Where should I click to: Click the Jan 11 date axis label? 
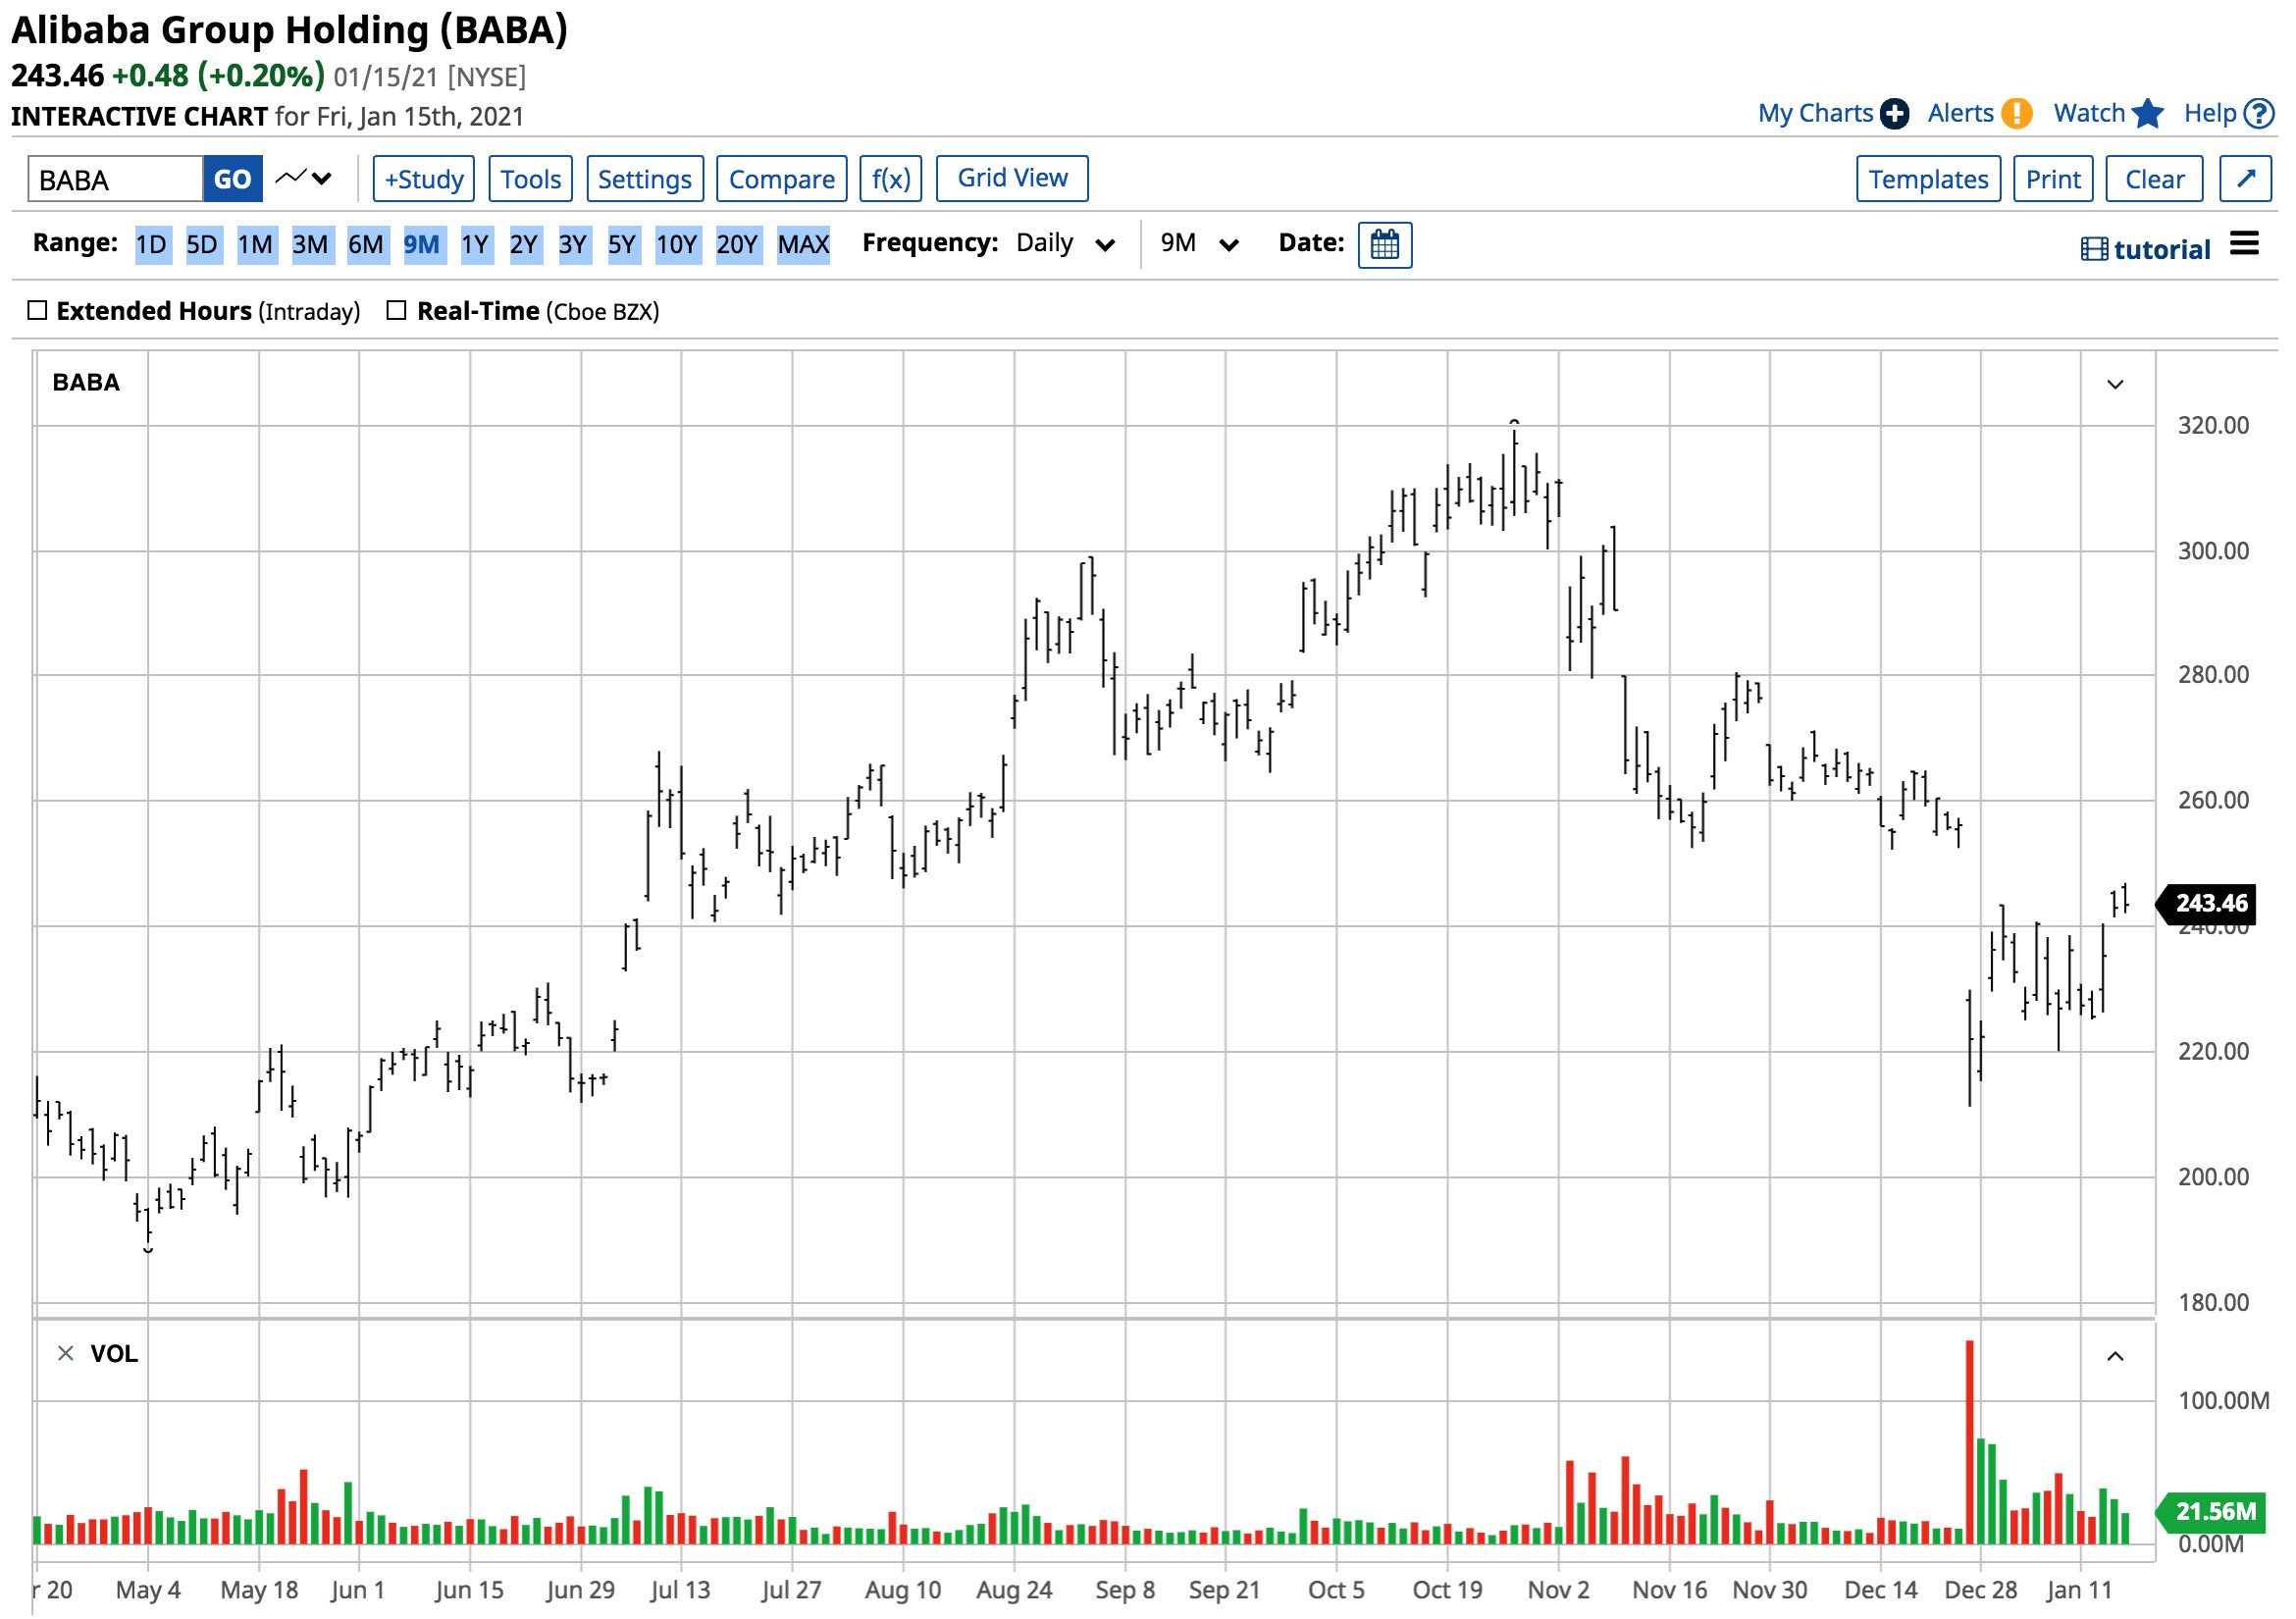(2078, 1590)
